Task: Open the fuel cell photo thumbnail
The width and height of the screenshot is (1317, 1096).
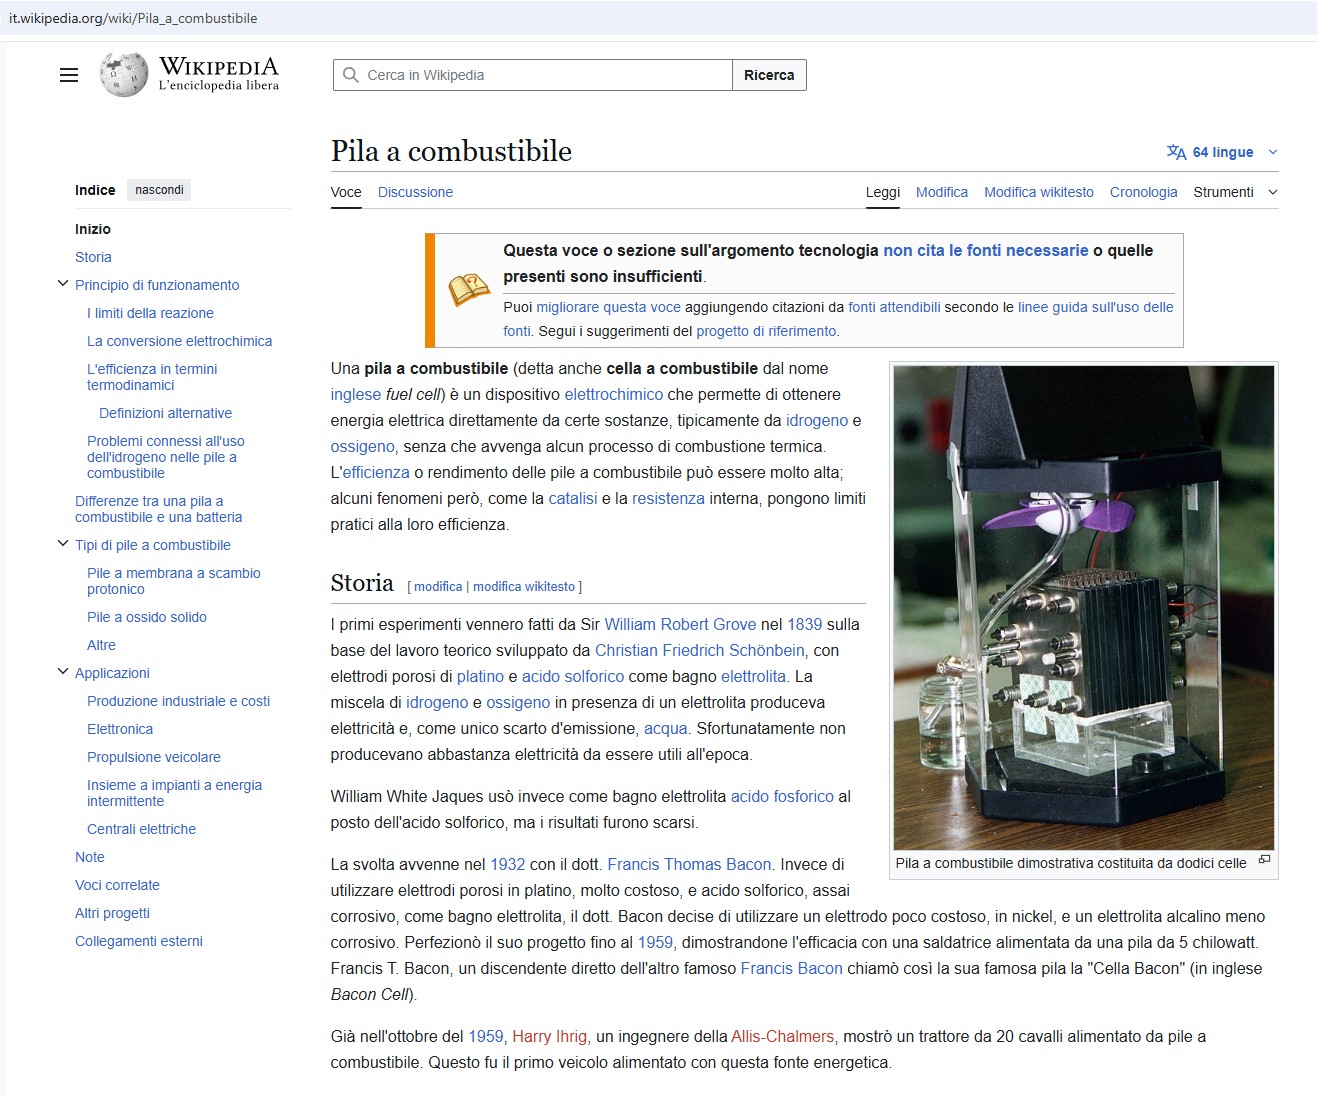Action: (1083, 607)
